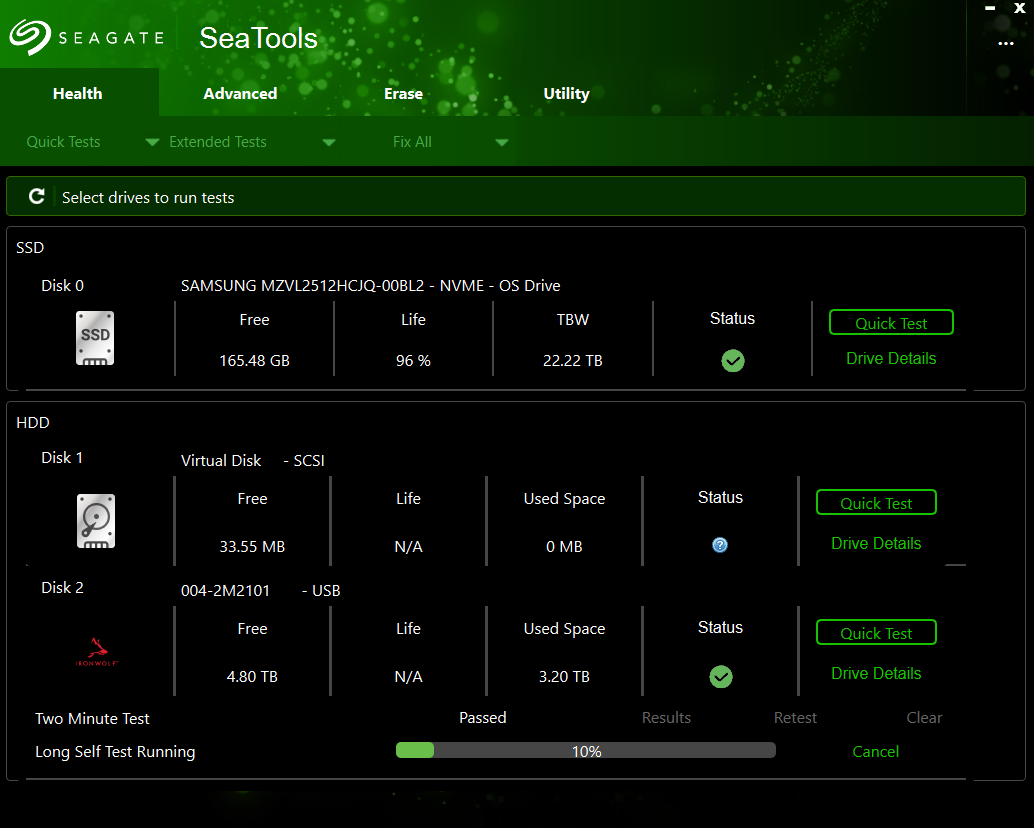This screenshot has height=828, width=1034.
Task: Cancel the running Long Self Test
Action: coord(875,752)
